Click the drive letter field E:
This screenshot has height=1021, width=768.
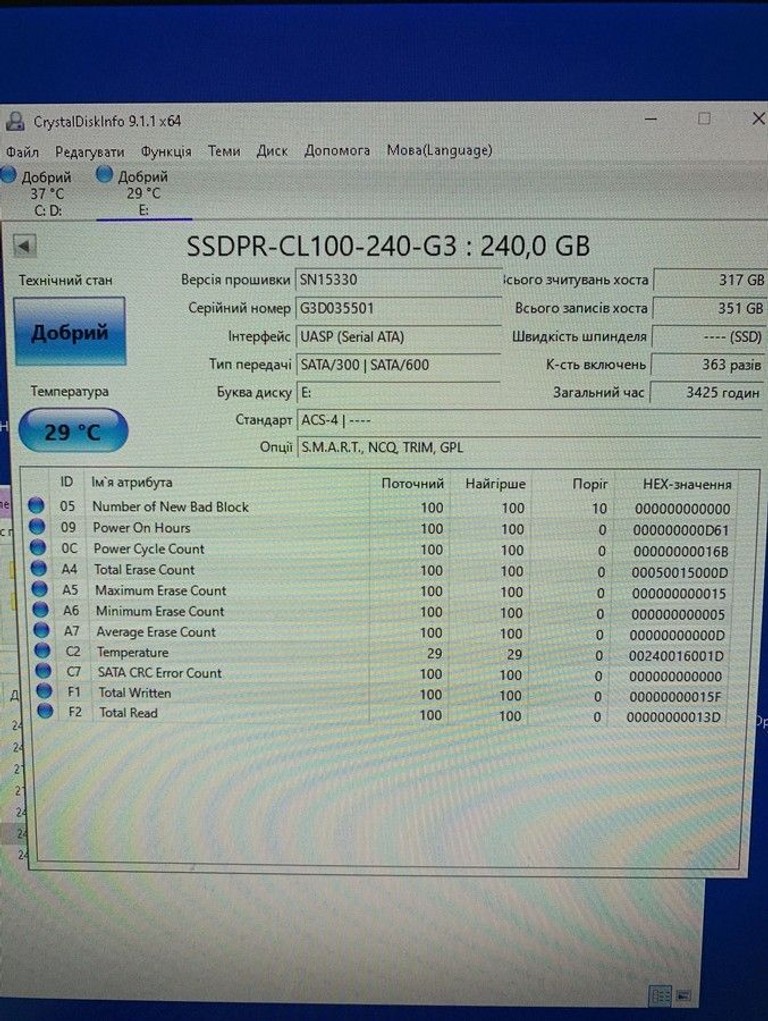[x=398, y=393]
